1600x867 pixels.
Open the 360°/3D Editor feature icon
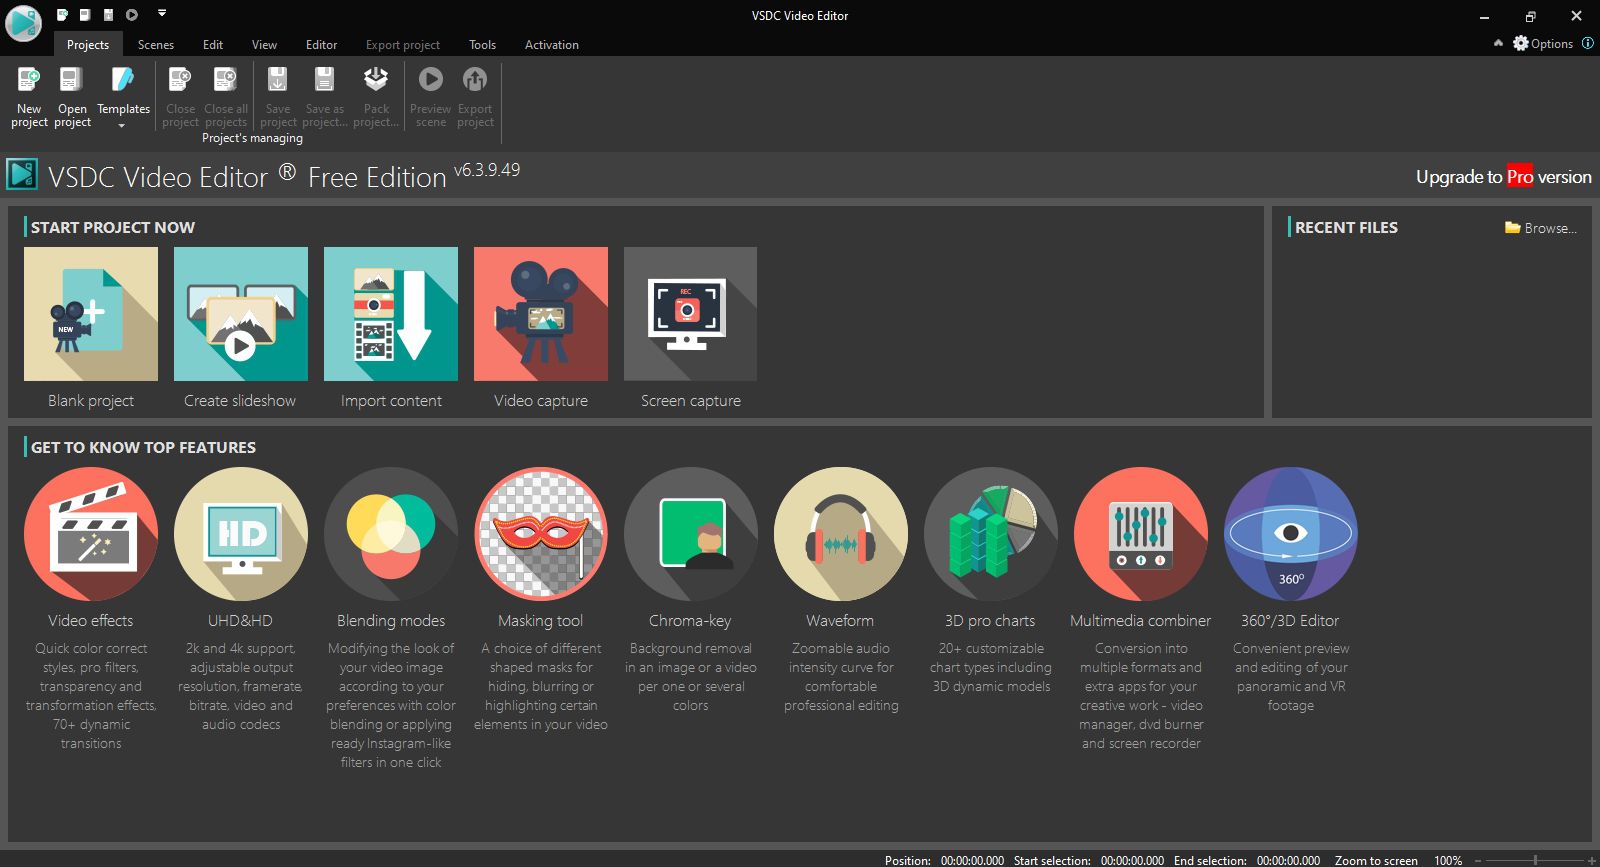pos(1291,534)
